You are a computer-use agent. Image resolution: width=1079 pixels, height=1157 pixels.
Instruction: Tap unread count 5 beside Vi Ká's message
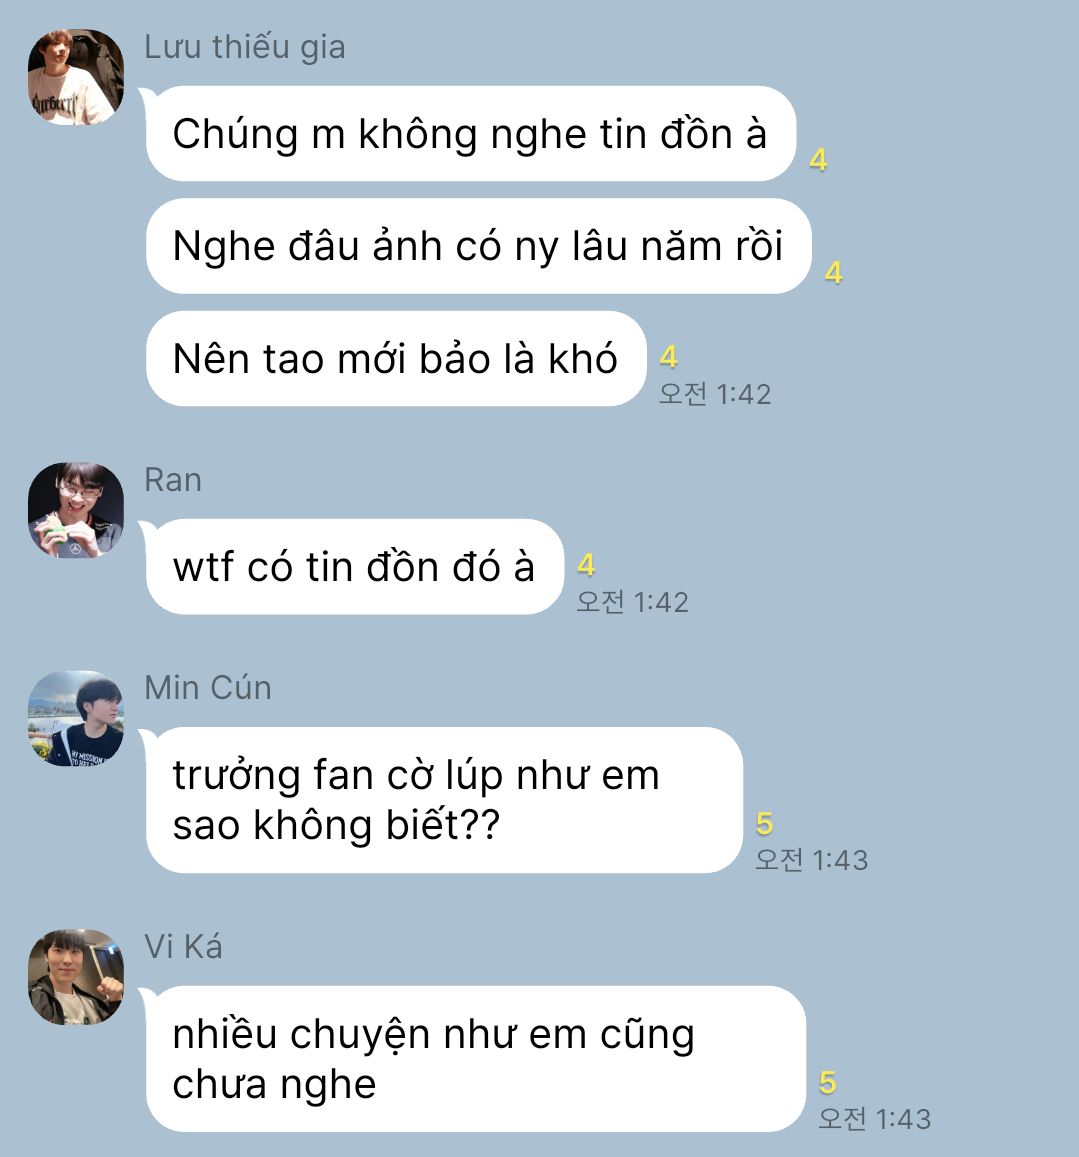(x=828, y=1082)
